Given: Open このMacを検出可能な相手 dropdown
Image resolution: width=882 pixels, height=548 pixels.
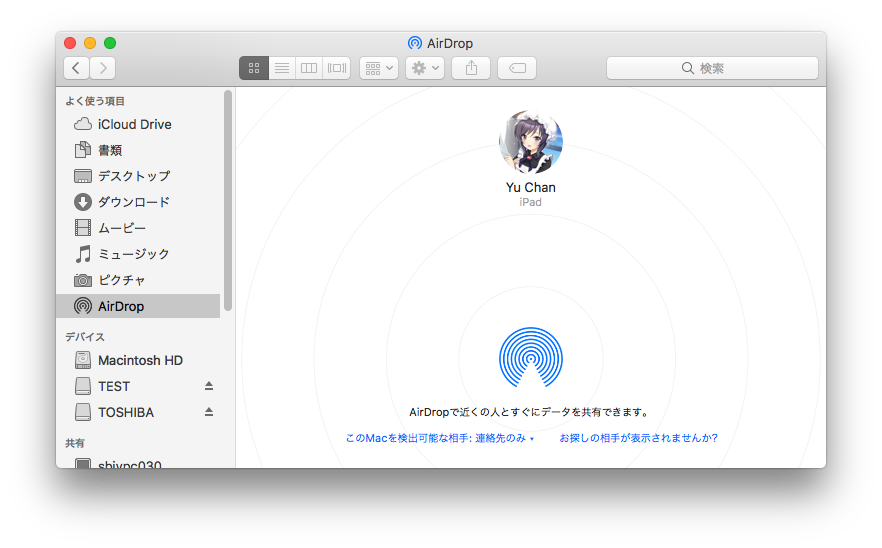Looking at the screenshot, I should (x=440, y=438).
